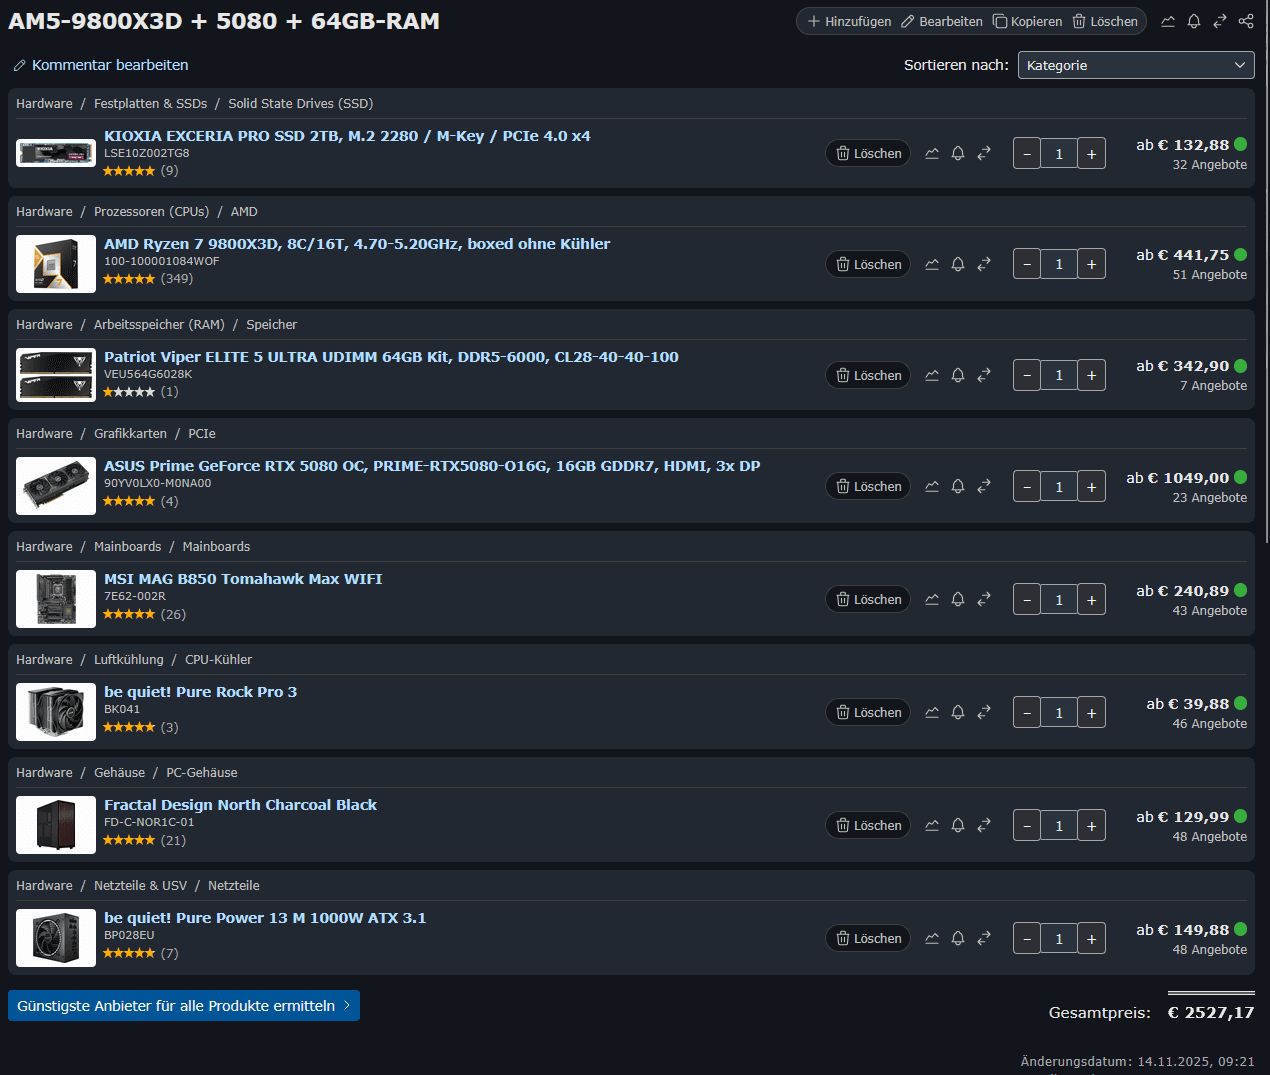Image resolution: width=1270 pixels, height=1075 pixels.
Task: Set price alert bell for MSI MAG B850 Tomahawk
Action: tap(958, 599)
